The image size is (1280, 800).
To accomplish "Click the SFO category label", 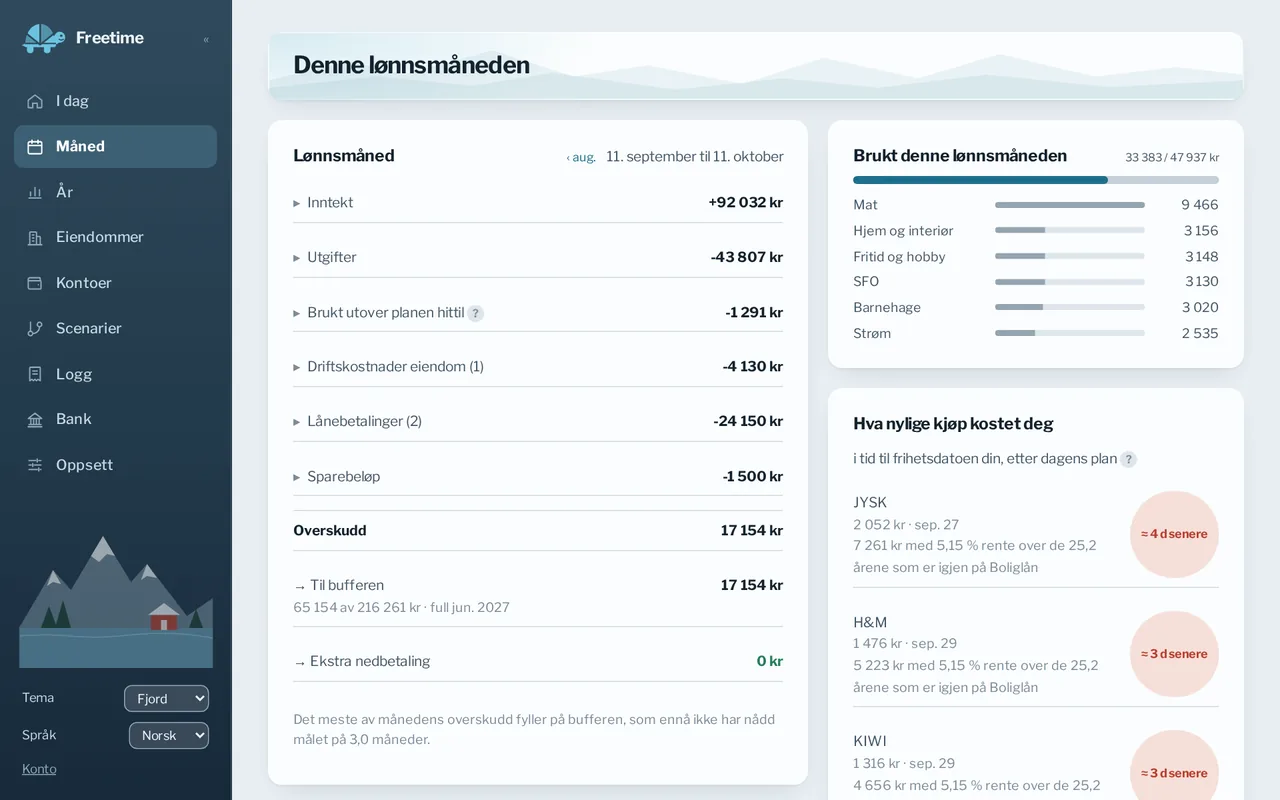I will (x=866, y=282).
